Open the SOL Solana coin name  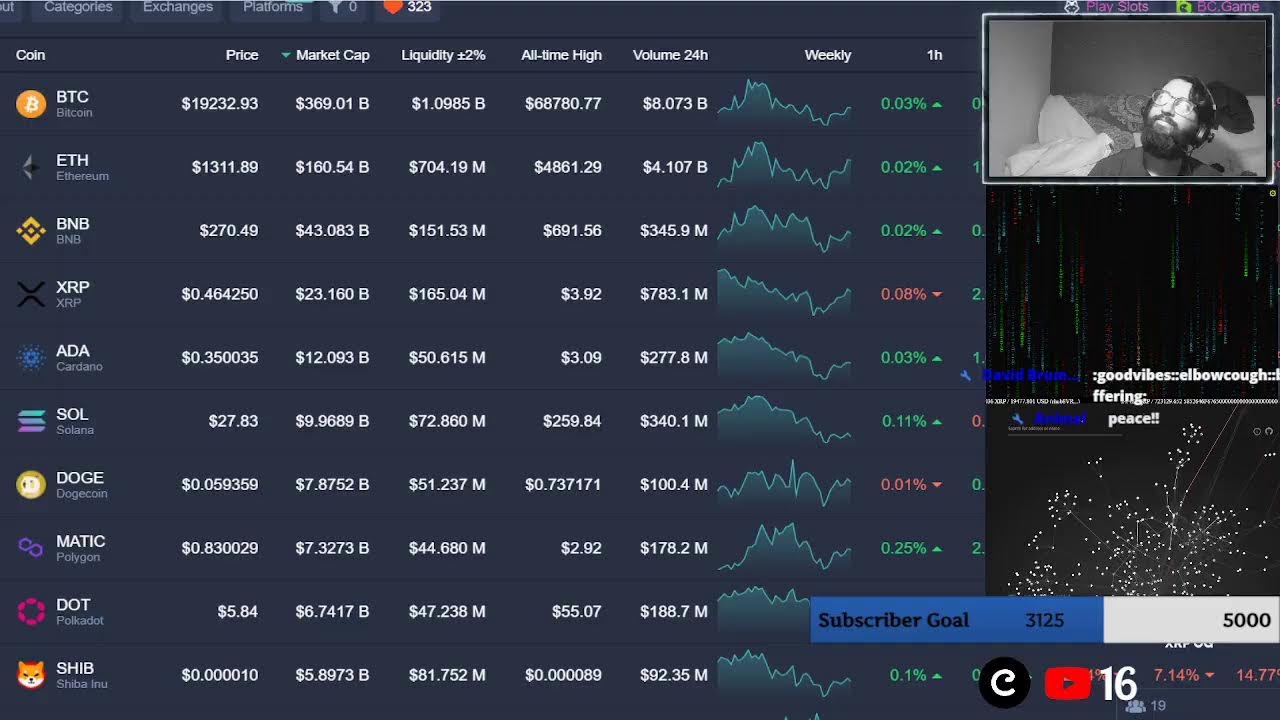click(x=75, y=421)
